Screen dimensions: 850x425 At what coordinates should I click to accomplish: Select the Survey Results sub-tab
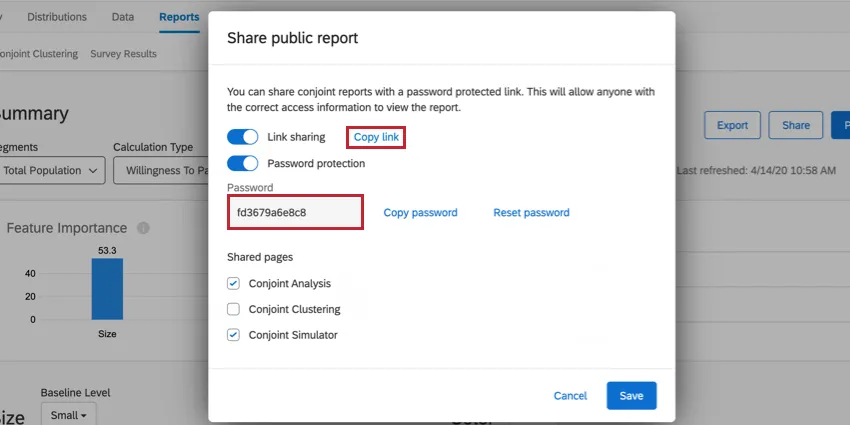pos(123,54)
